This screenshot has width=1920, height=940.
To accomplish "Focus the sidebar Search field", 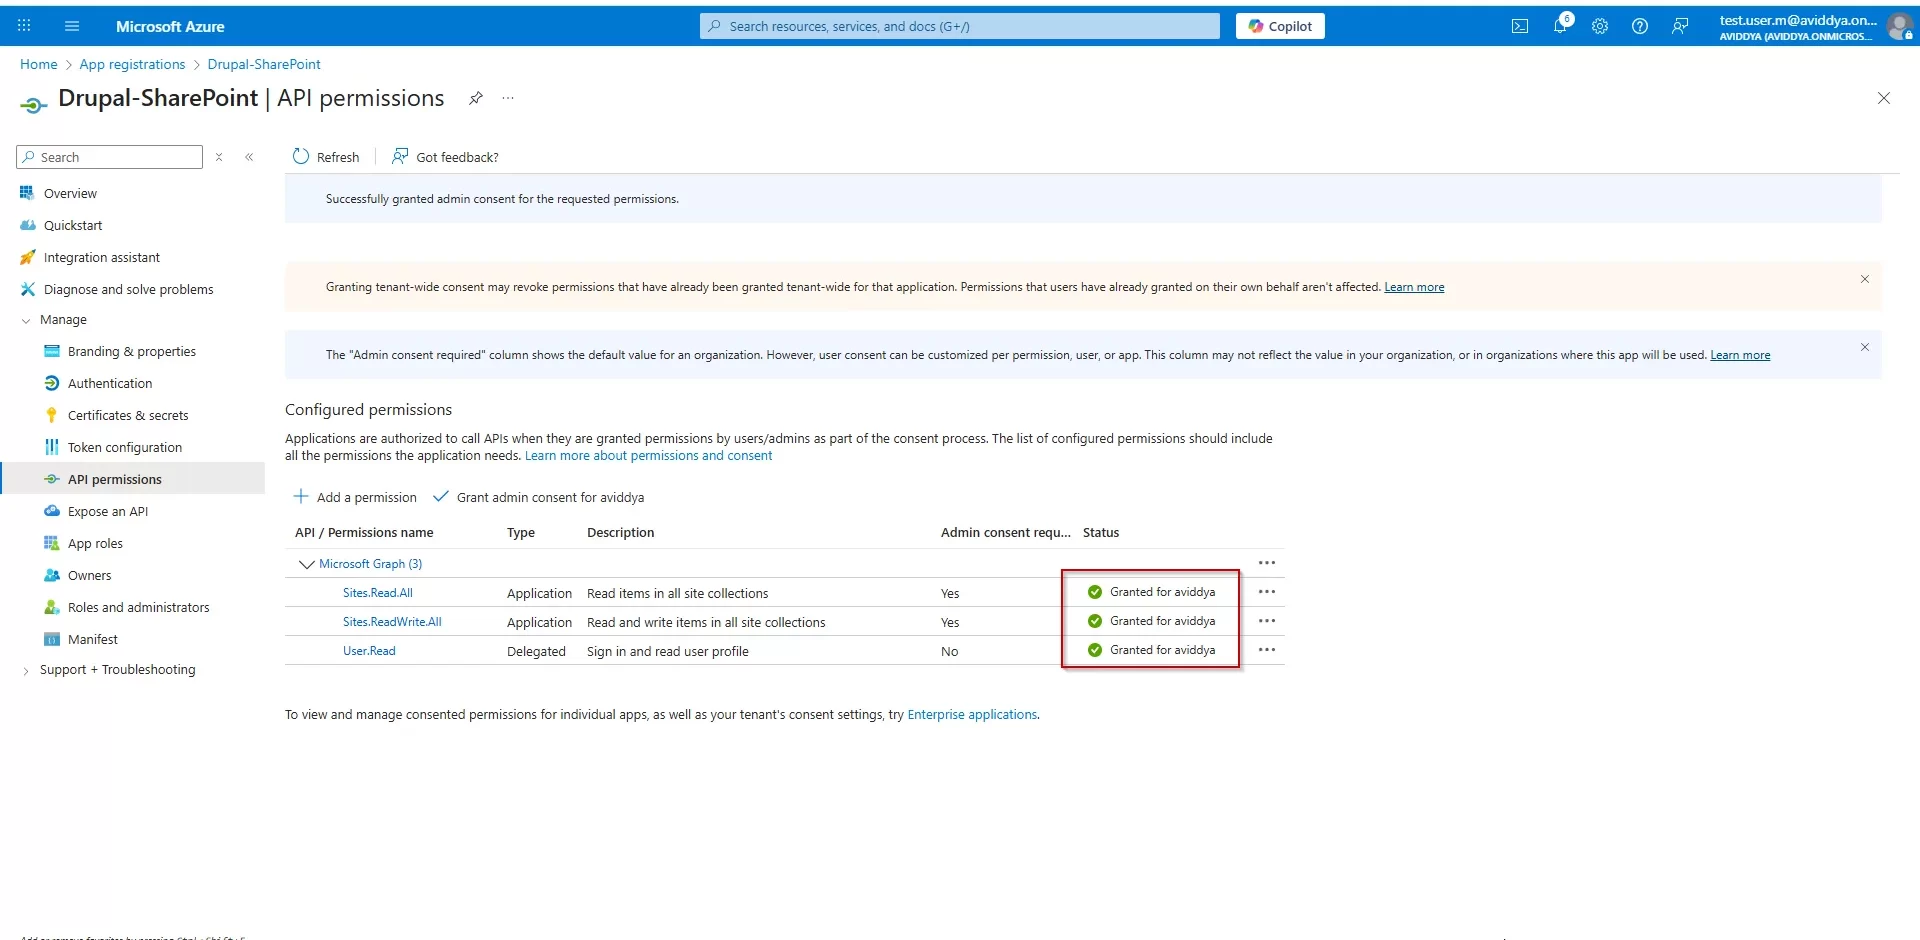I will pyautogui.click(x=110, y=157).
